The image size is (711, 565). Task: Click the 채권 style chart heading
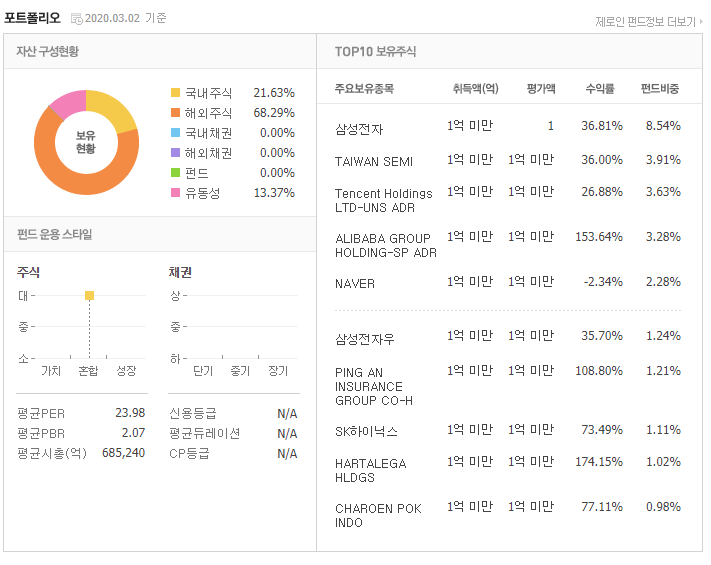pos(180,272)
